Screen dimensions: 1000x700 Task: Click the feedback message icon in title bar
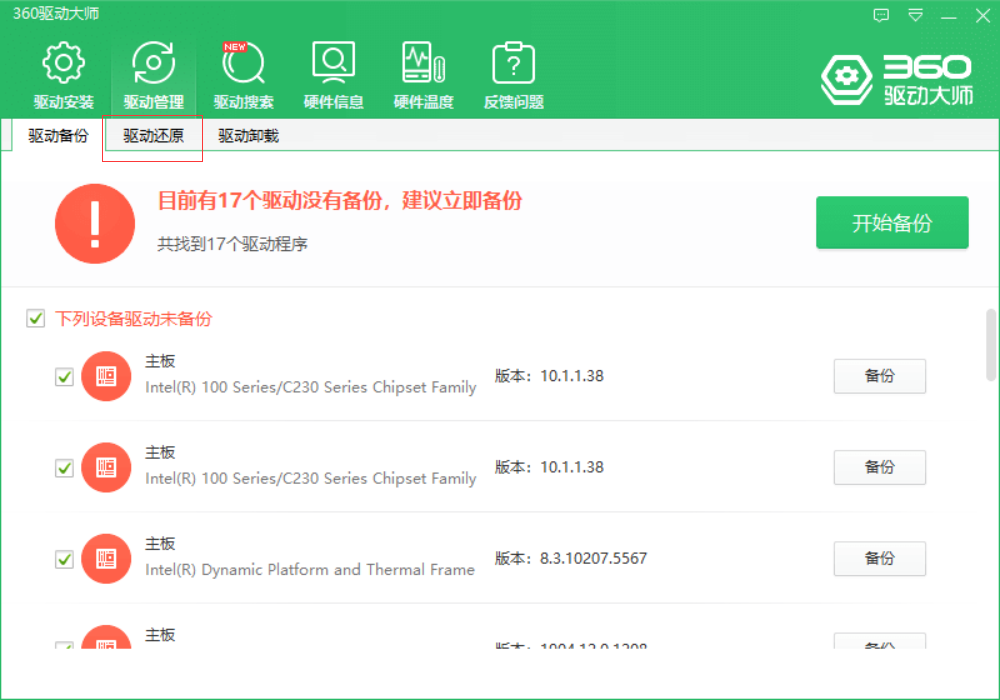881,15
